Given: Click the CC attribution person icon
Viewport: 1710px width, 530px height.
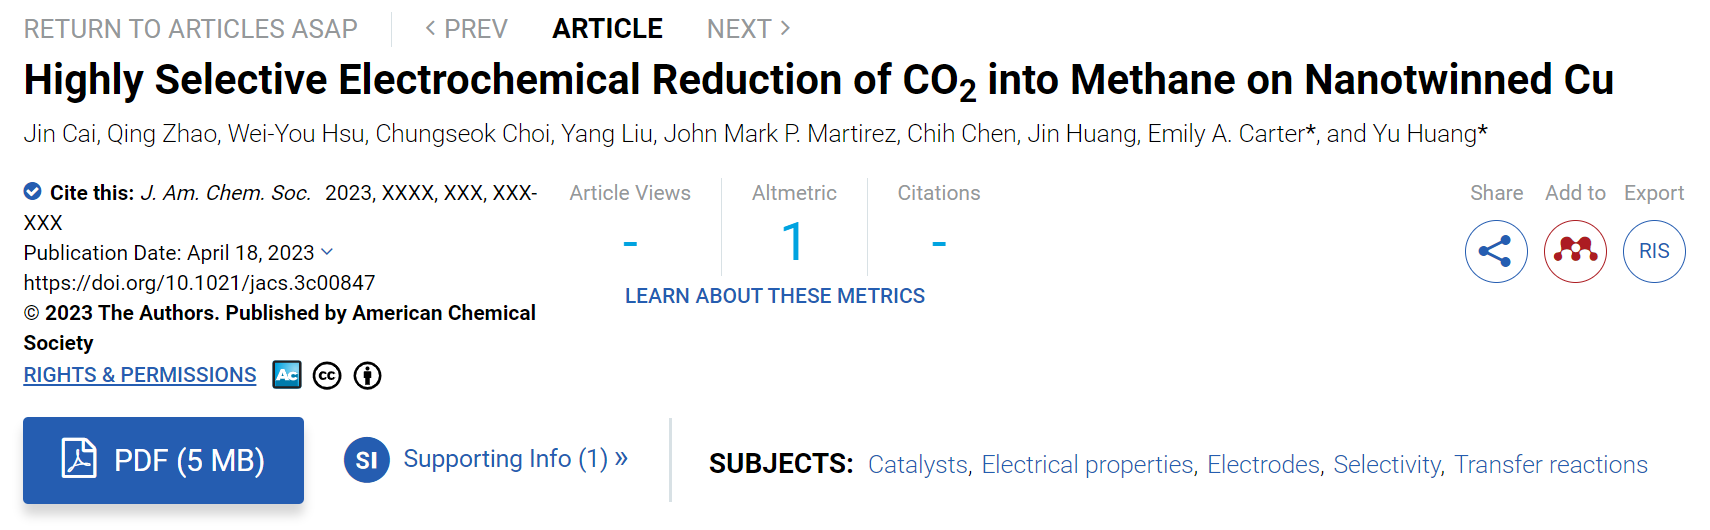Looking at the screenshot, I should coord(368,376).
